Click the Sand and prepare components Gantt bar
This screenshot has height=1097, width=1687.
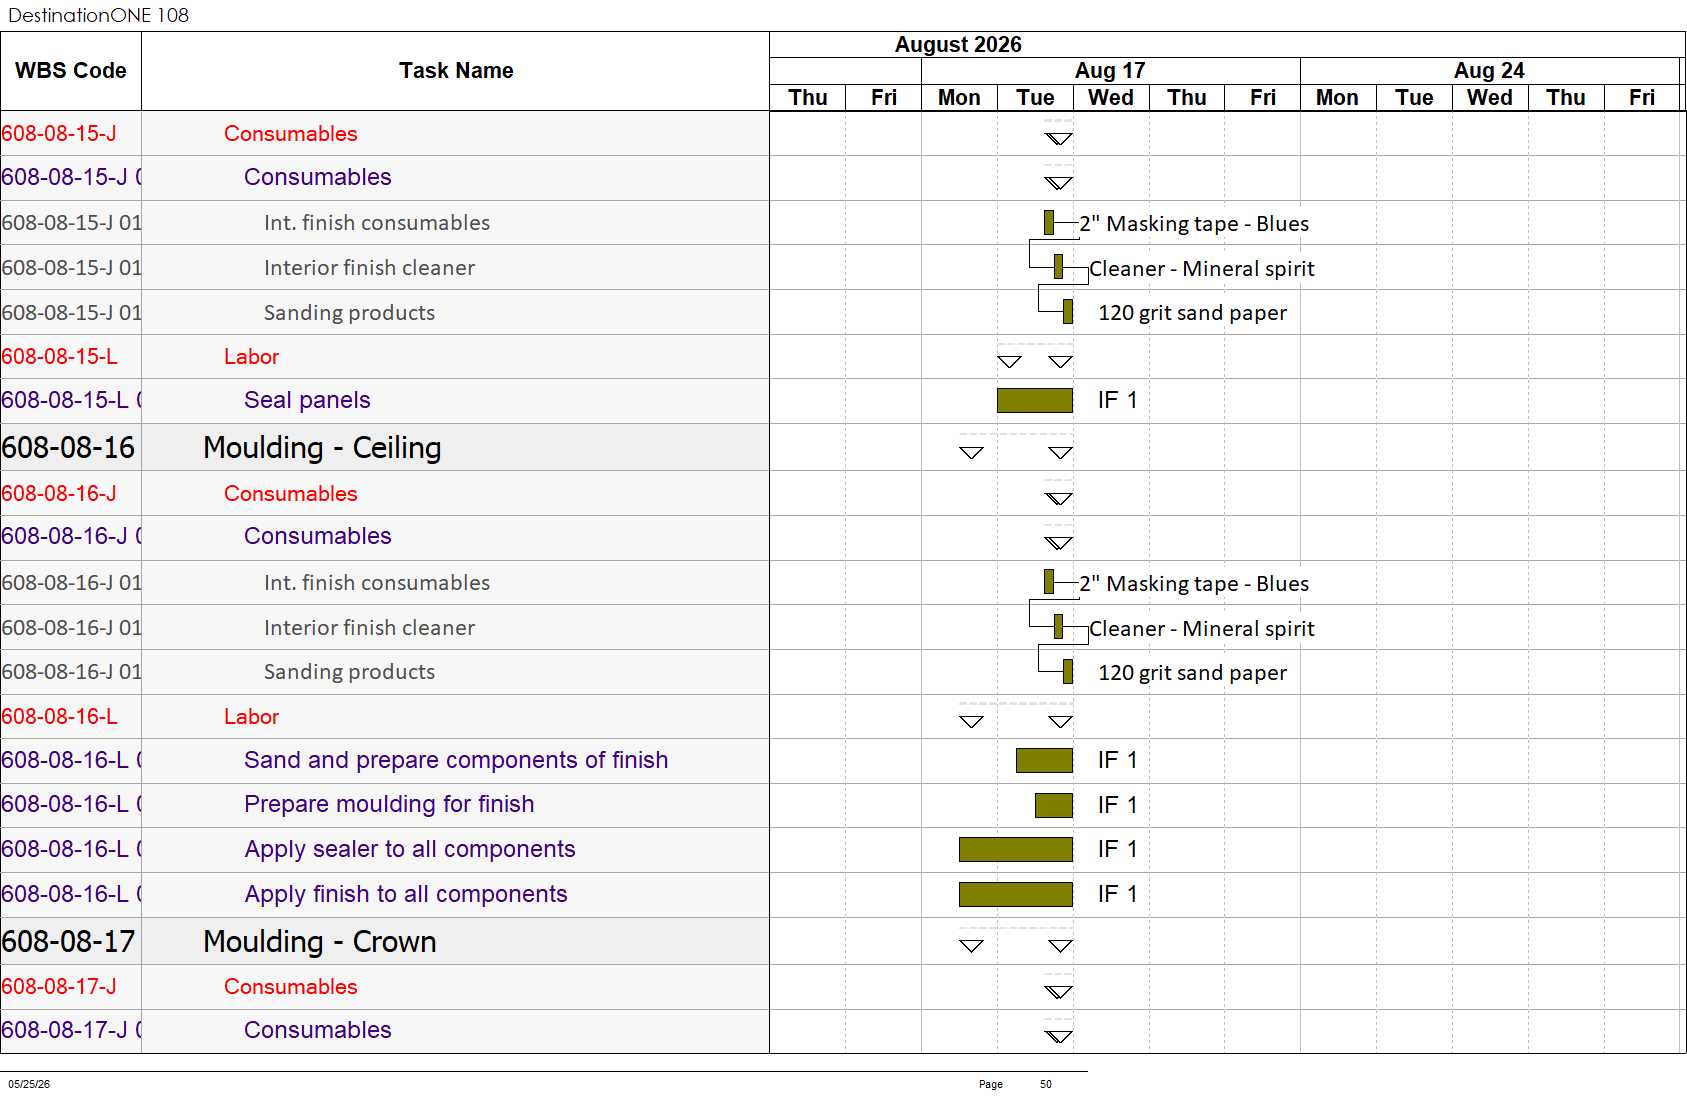1044,760
